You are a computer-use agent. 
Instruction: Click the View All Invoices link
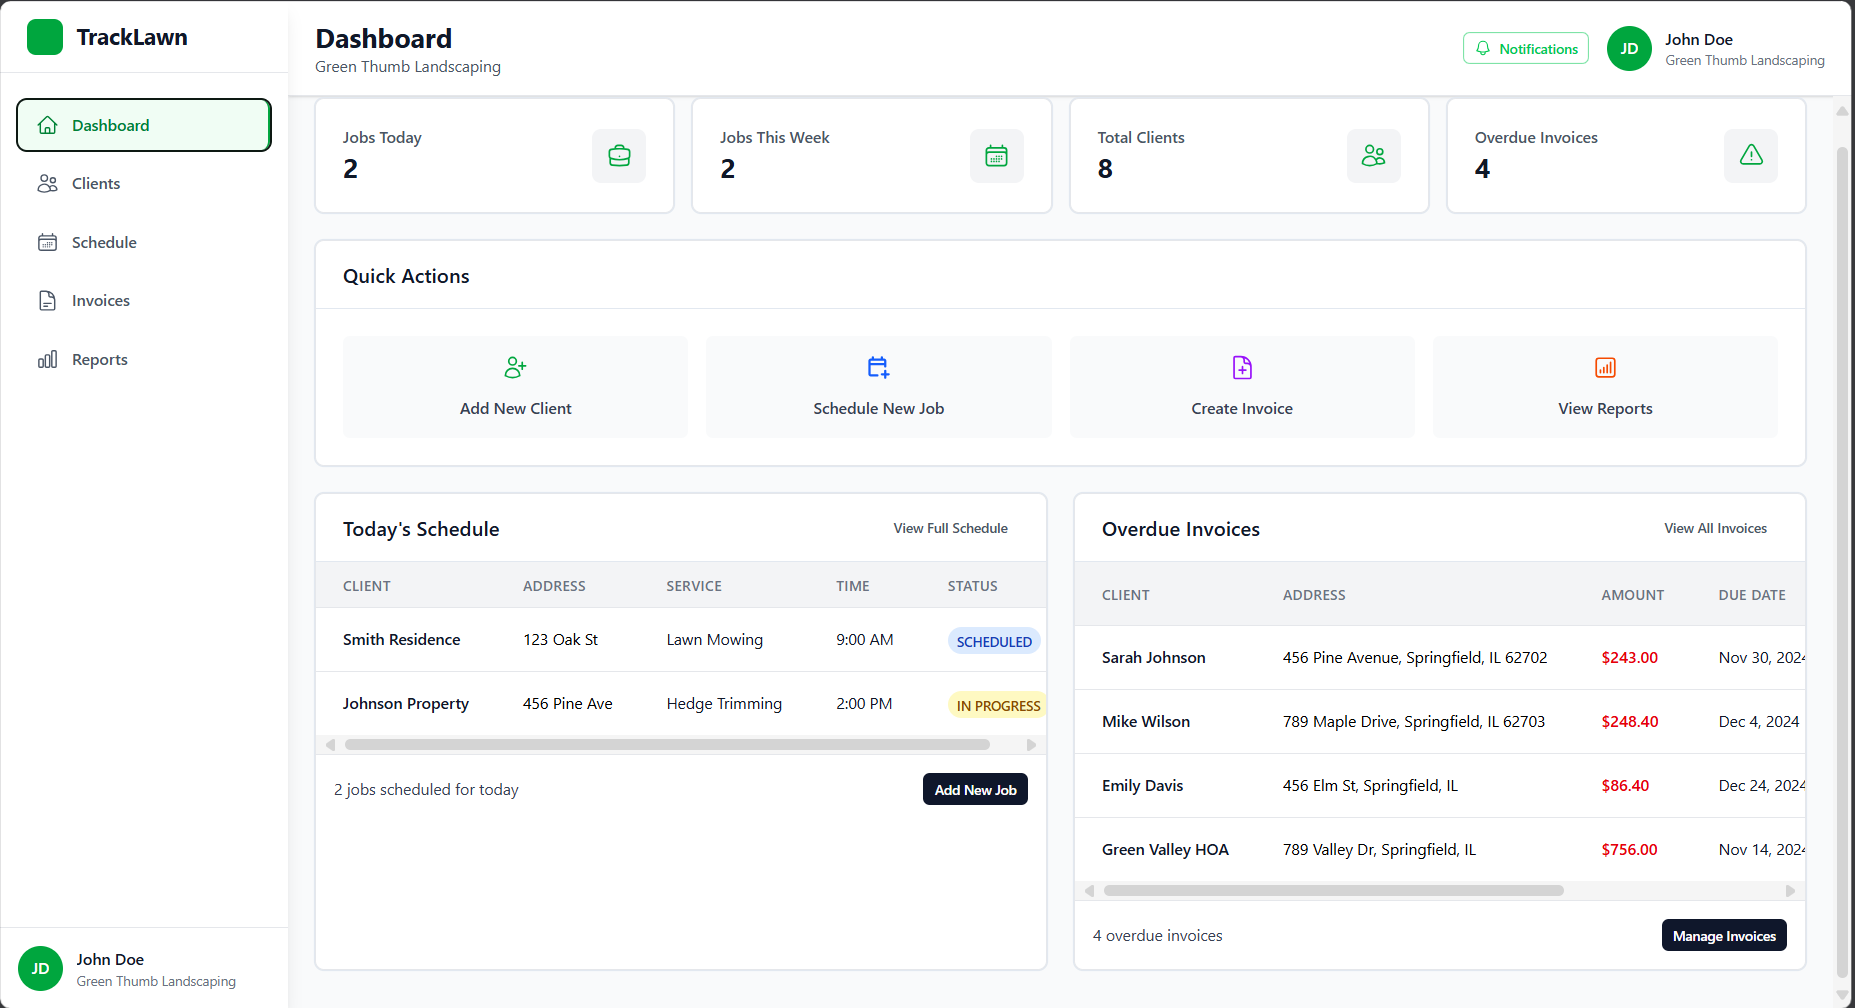(1715, 528)
